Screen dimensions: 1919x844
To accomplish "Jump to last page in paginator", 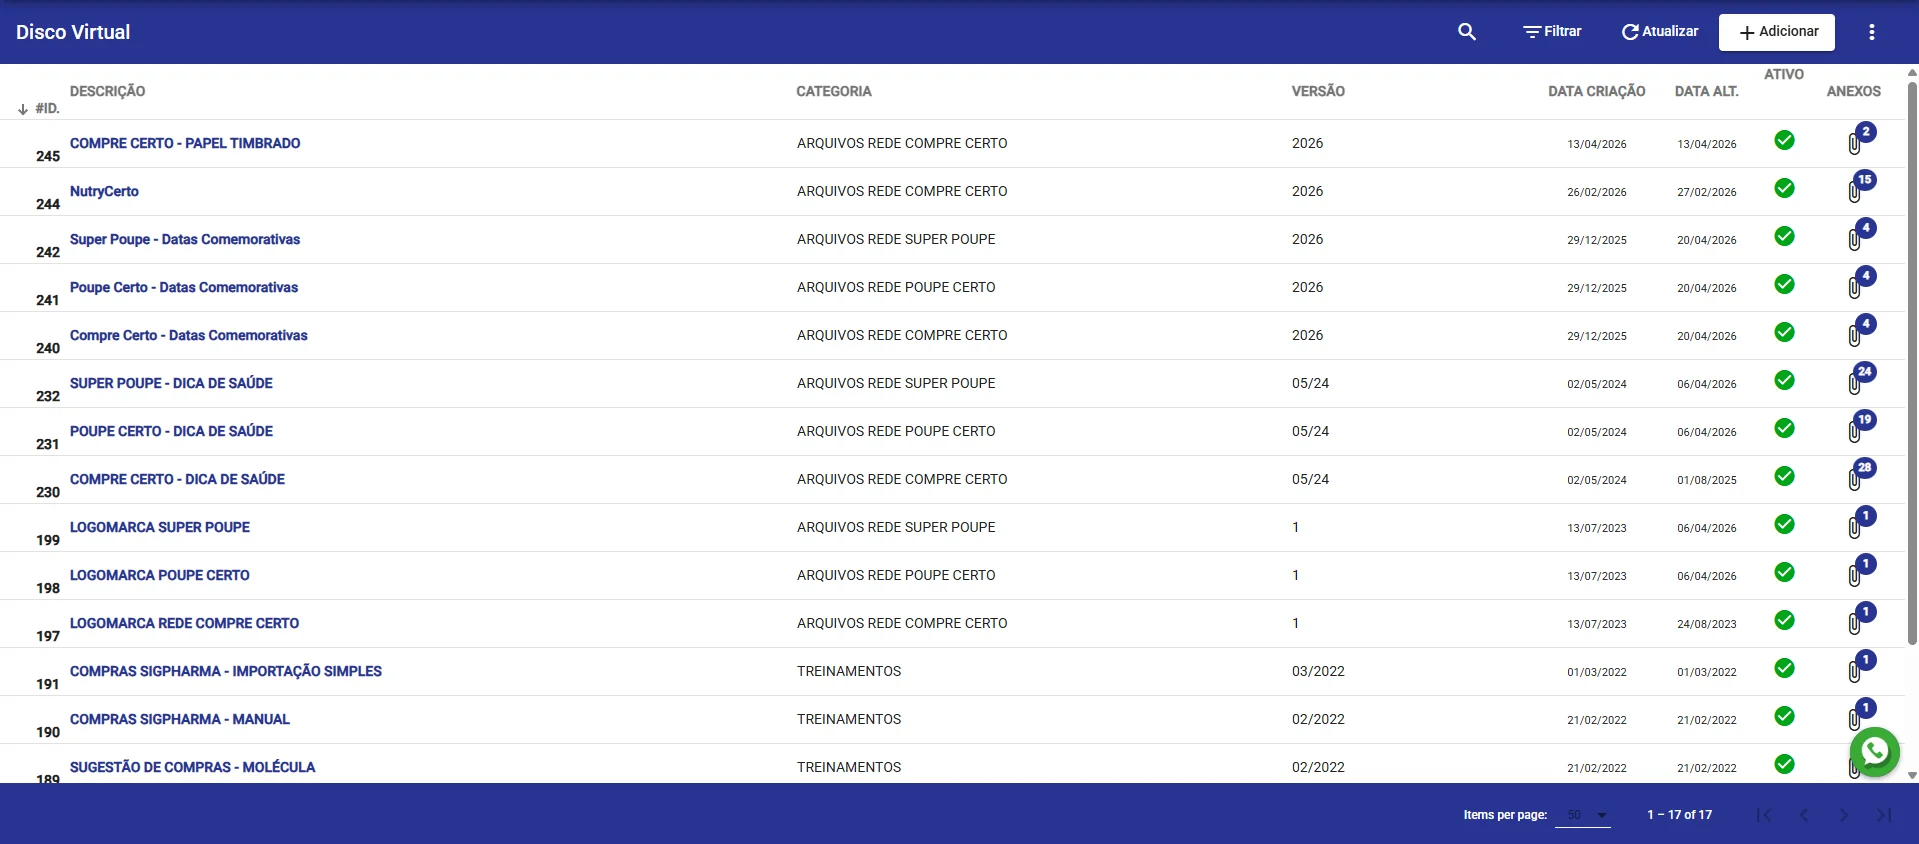I will click(x=1884, y=815).
